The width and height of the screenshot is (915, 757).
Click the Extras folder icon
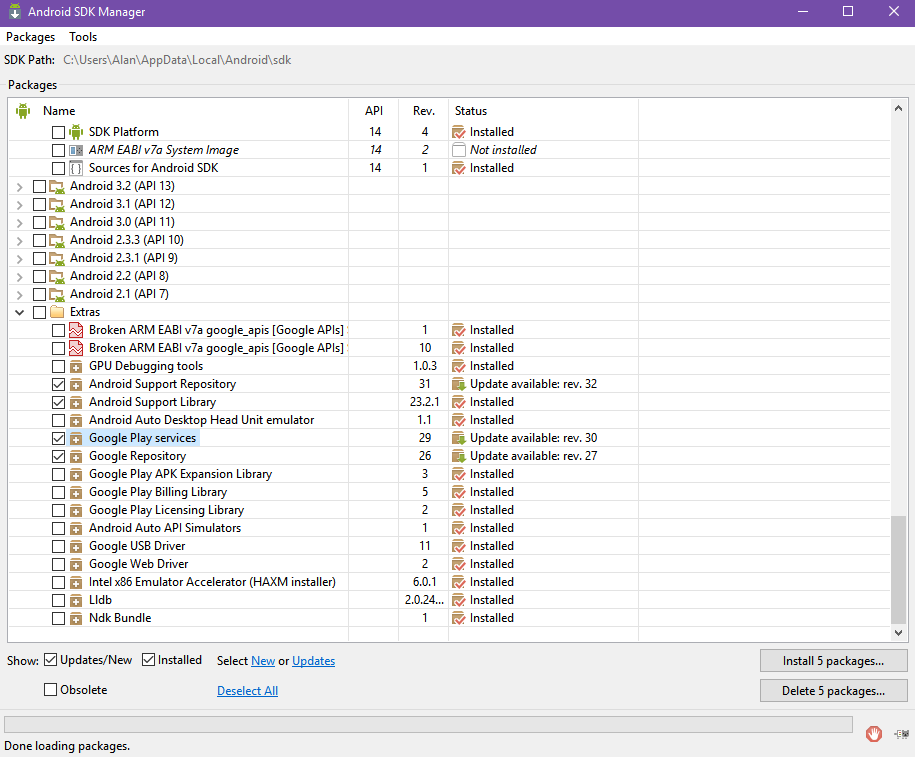click(x=57, y=312)
